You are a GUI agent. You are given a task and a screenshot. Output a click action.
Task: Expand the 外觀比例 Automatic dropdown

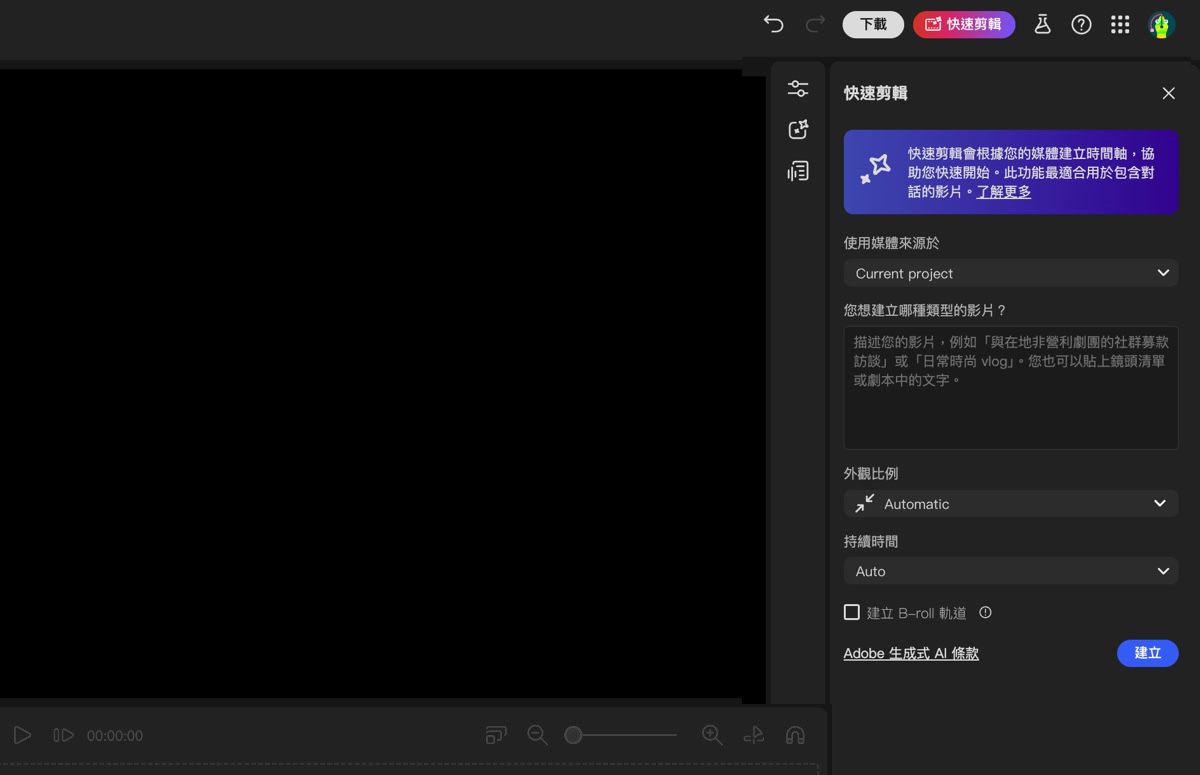pyautogui.click(x=1010, y=503)
